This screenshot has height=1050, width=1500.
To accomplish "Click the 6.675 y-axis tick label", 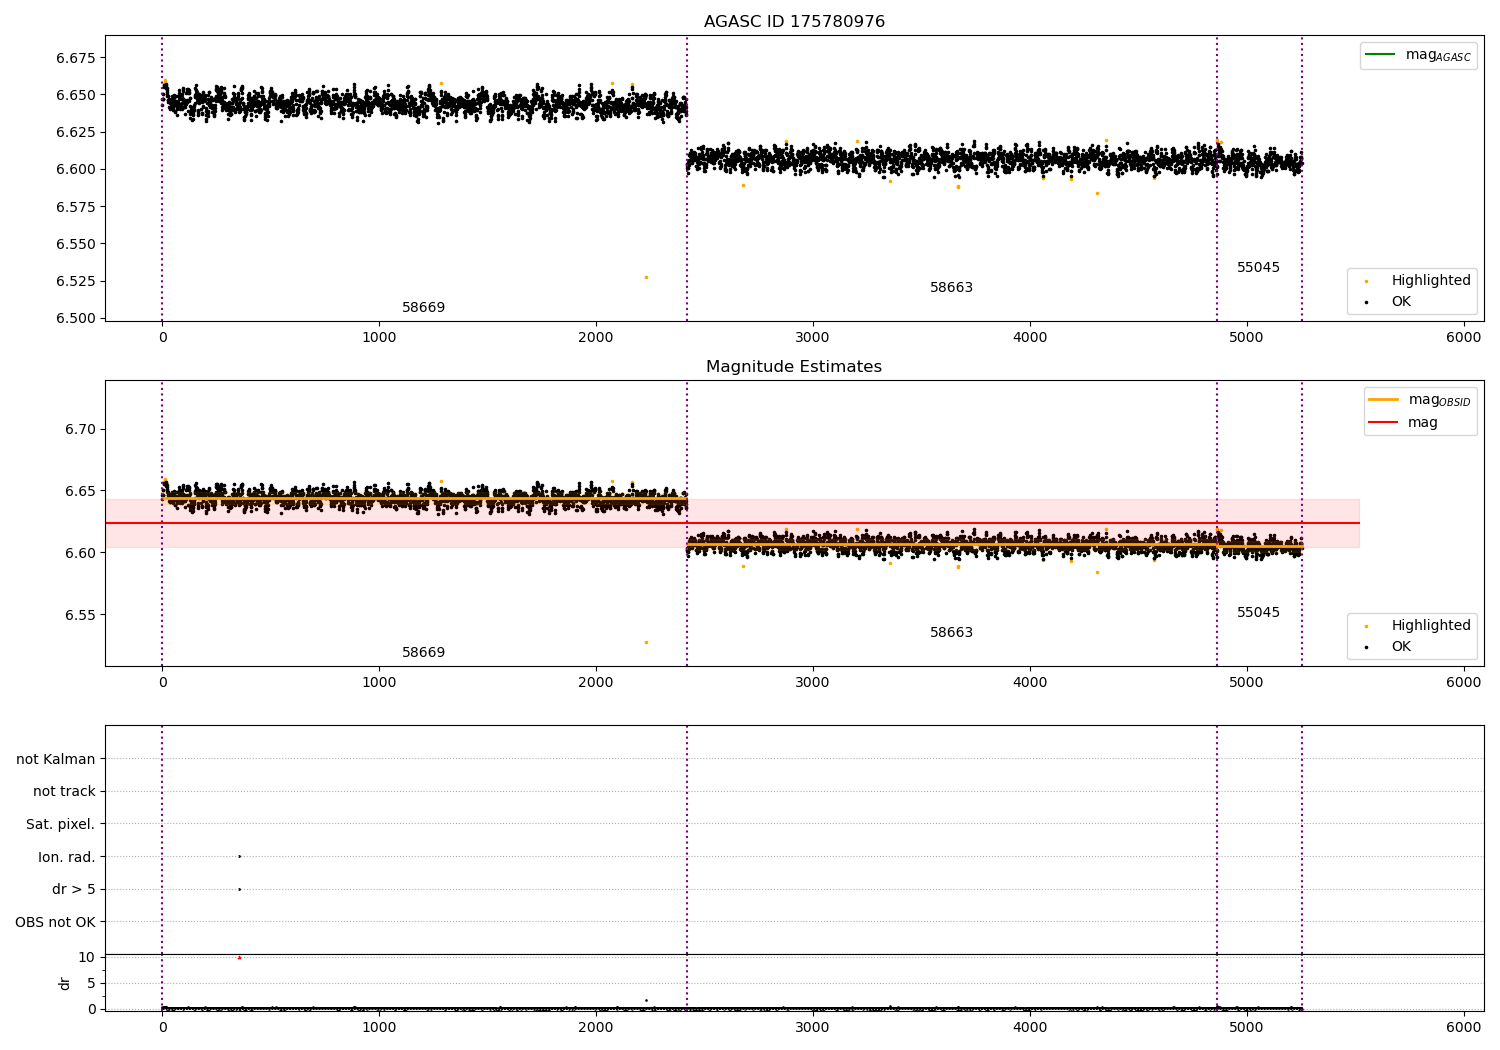I will pos(75,58).
